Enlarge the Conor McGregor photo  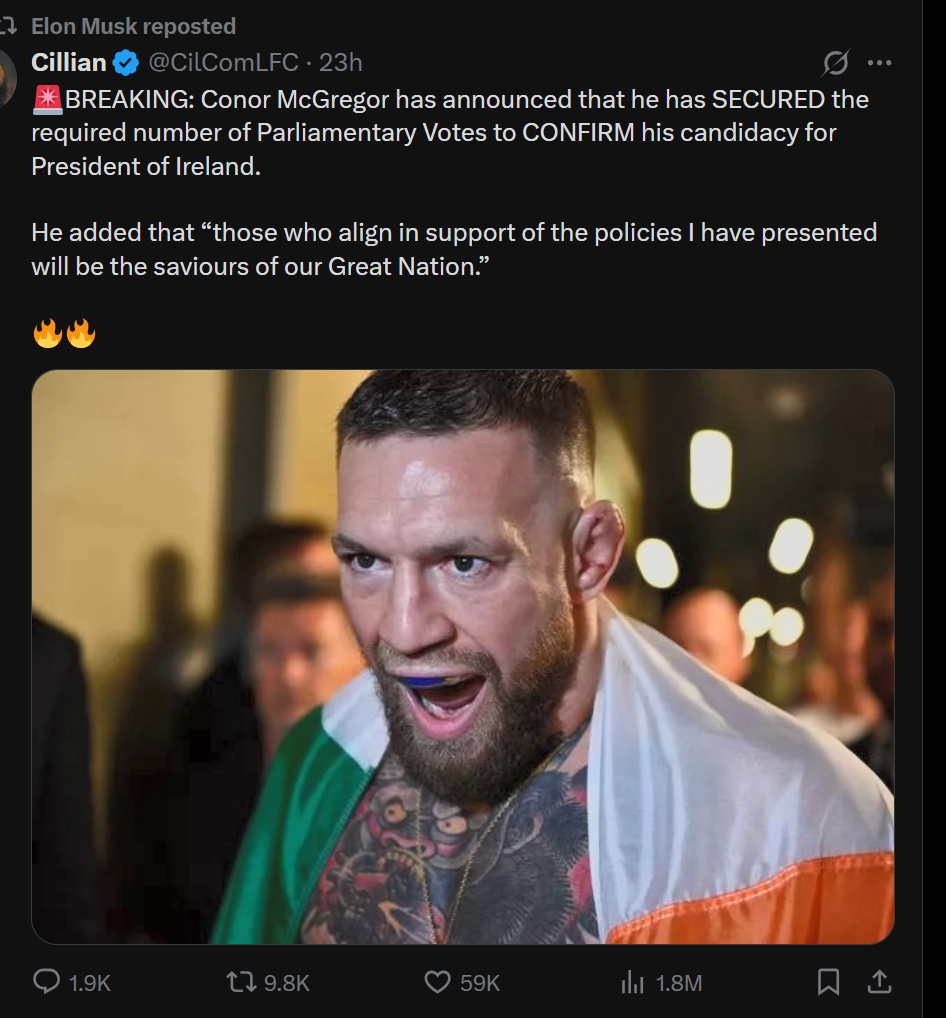coord(463,656)
